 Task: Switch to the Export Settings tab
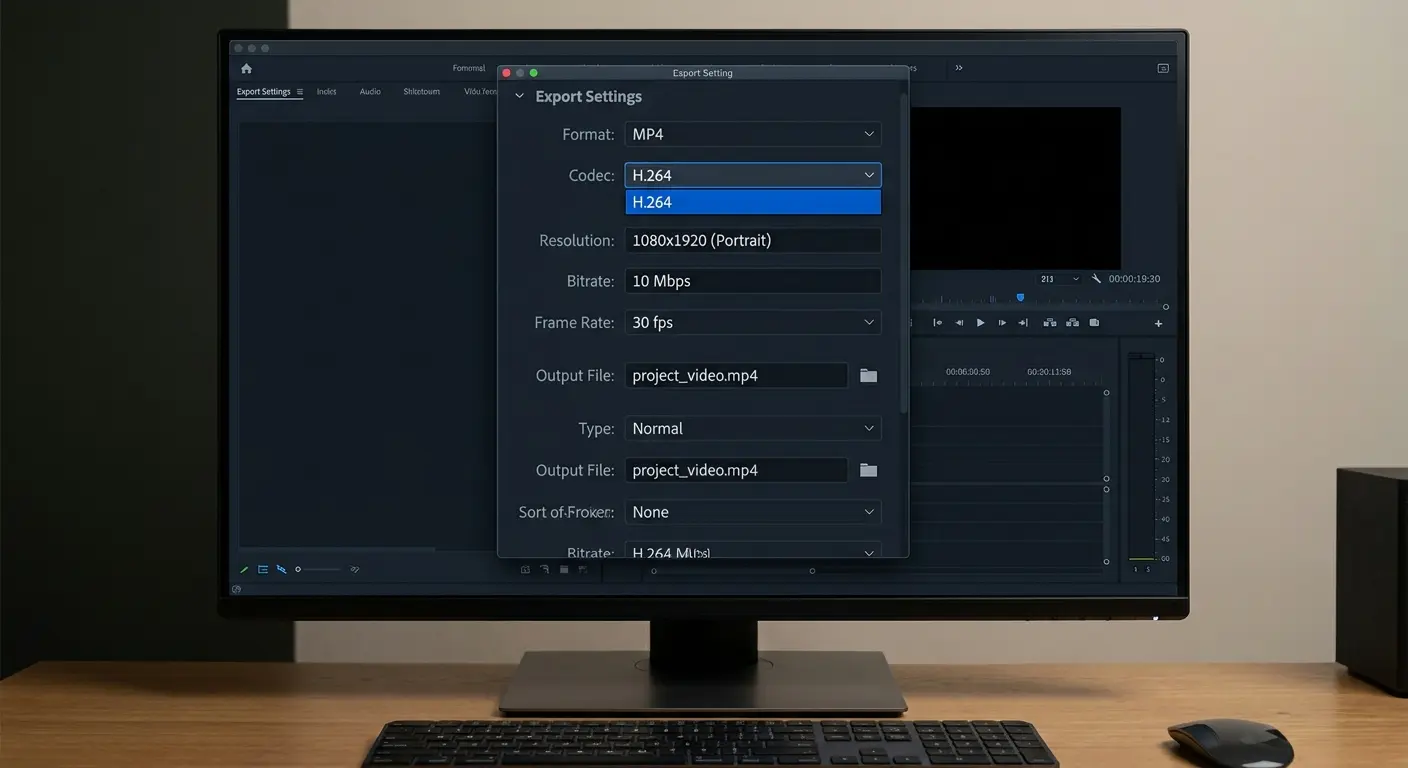(263, 92)
